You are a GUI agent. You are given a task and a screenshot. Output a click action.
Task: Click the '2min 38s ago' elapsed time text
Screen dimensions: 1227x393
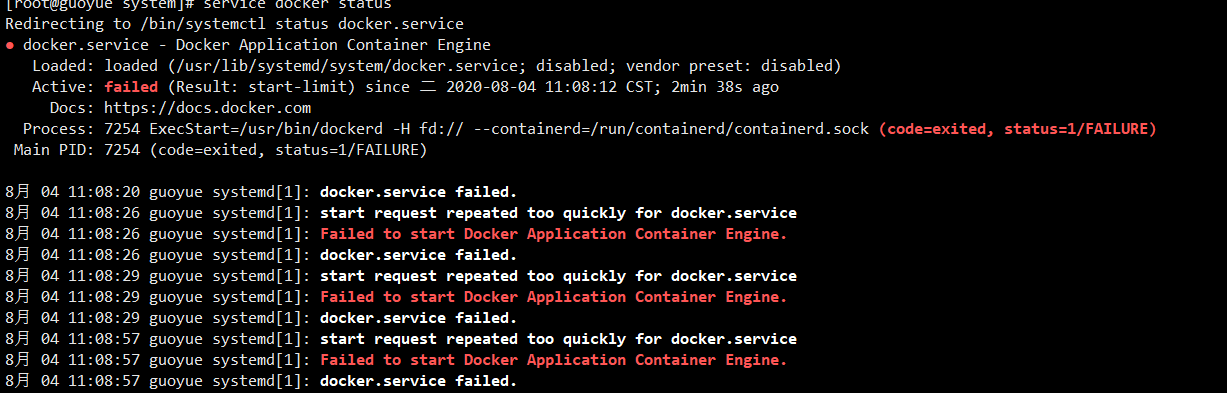(x=725, y=87)
